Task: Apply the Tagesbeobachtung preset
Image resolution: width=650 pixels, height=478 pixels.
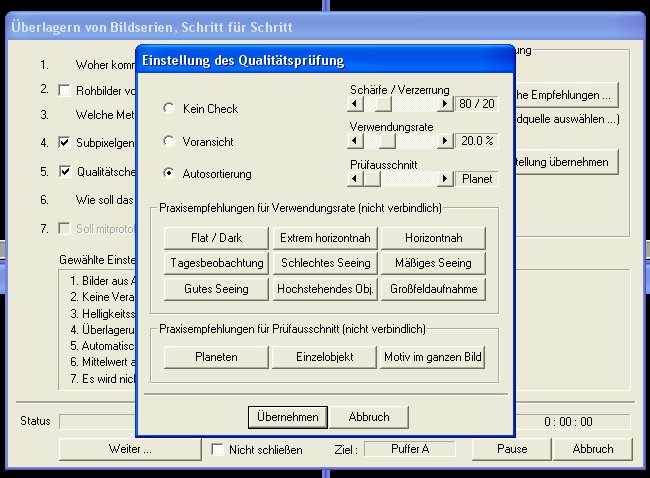Action: click(x=216, y=263)
